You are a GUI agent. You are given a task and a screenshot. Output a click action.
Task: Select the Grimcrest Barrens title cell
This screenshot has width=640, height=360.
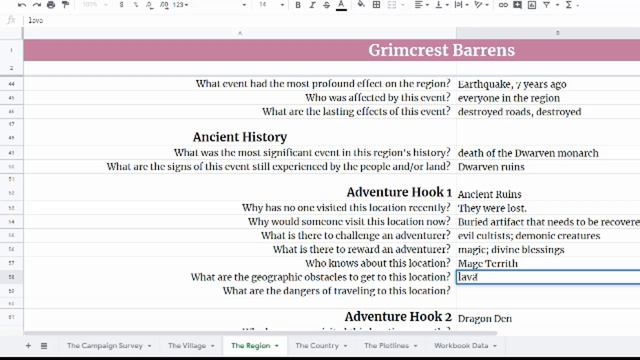331,50
